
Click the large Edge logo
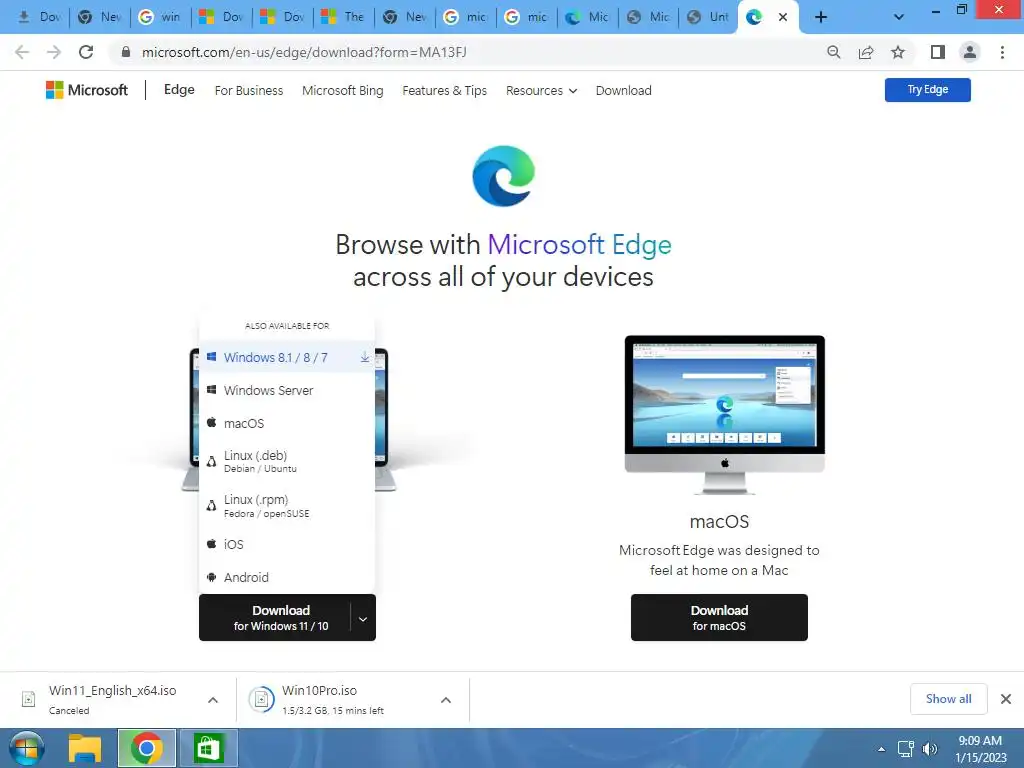[x=504, y=176]
